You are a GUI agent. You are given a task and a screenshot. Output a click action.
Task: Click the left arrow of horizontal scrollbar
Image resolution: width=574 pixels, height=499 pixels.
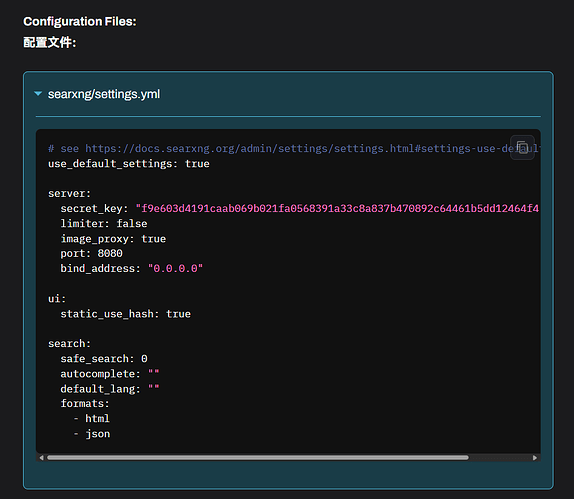point(41,458)
